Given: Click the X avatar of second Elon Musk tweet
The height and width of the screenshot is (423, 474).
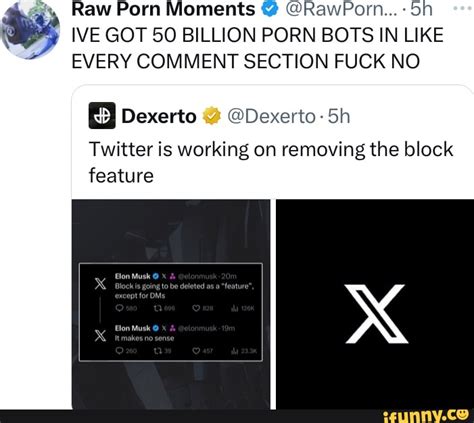Looking at the screenshot, I should [x=100, y=336].
